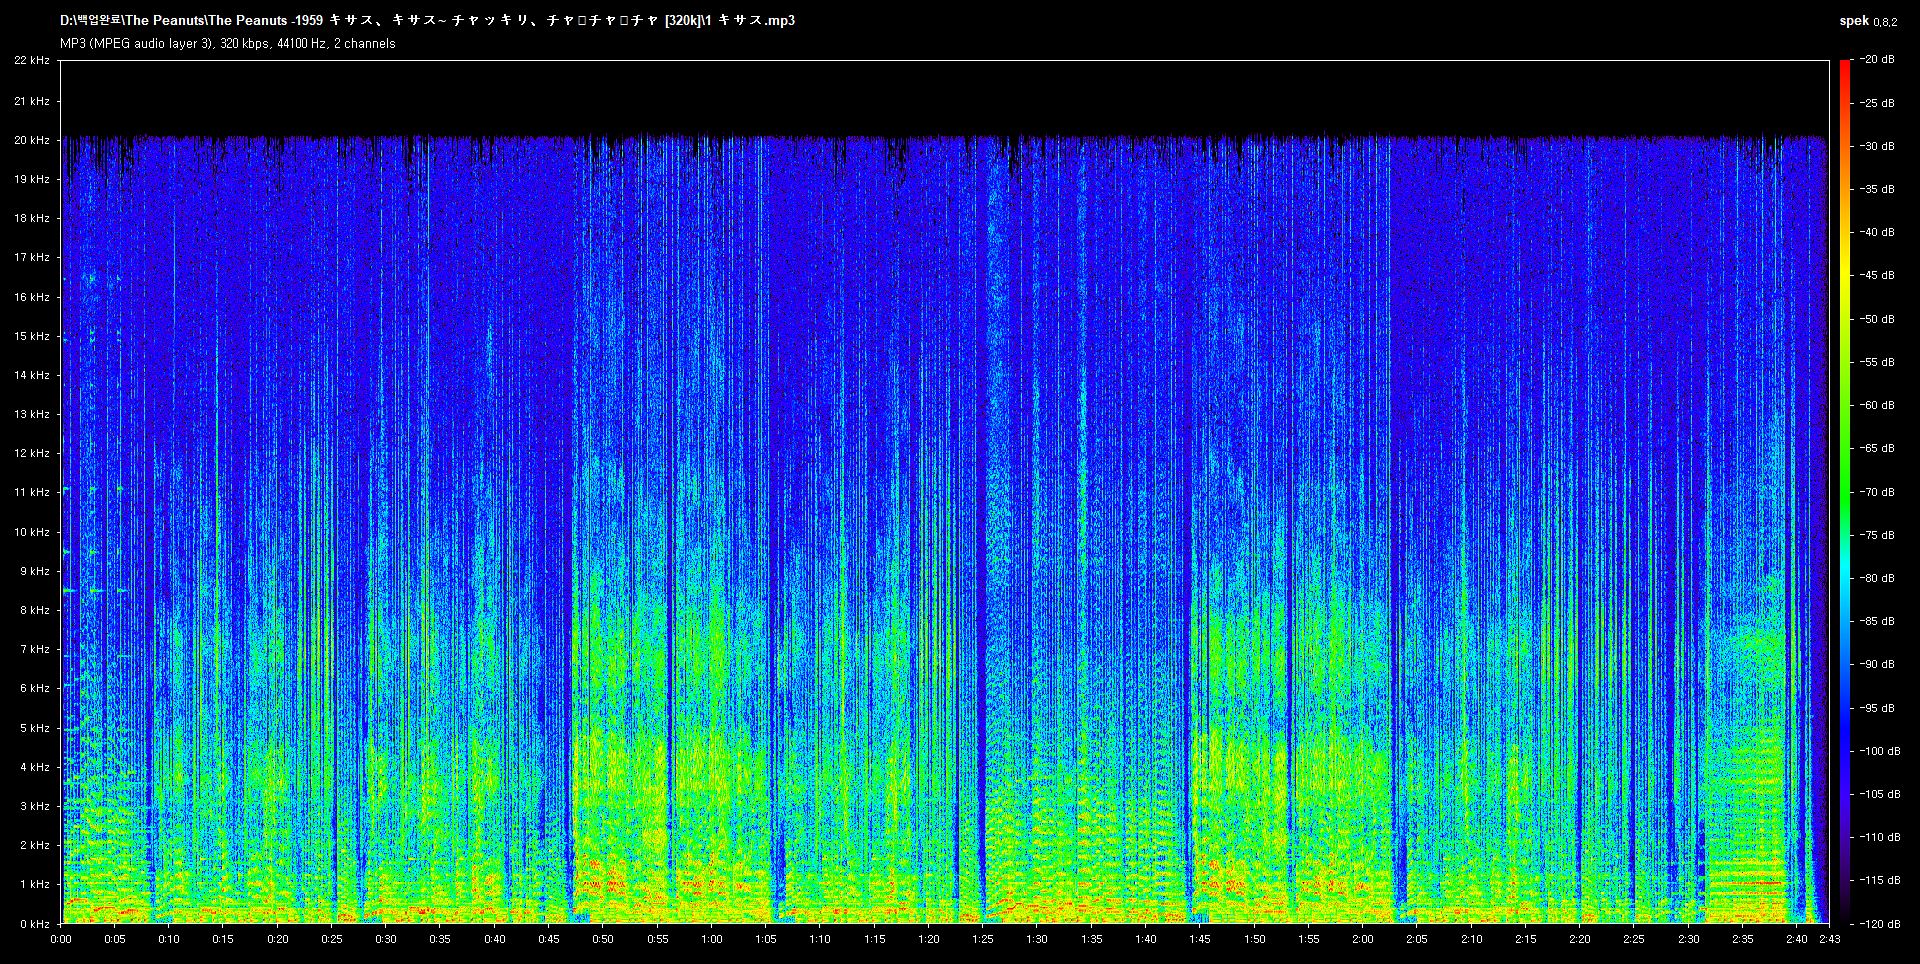Select the "4 kHz" frequency axis label
Viewport: 1920px width, 964px height.
35,767
